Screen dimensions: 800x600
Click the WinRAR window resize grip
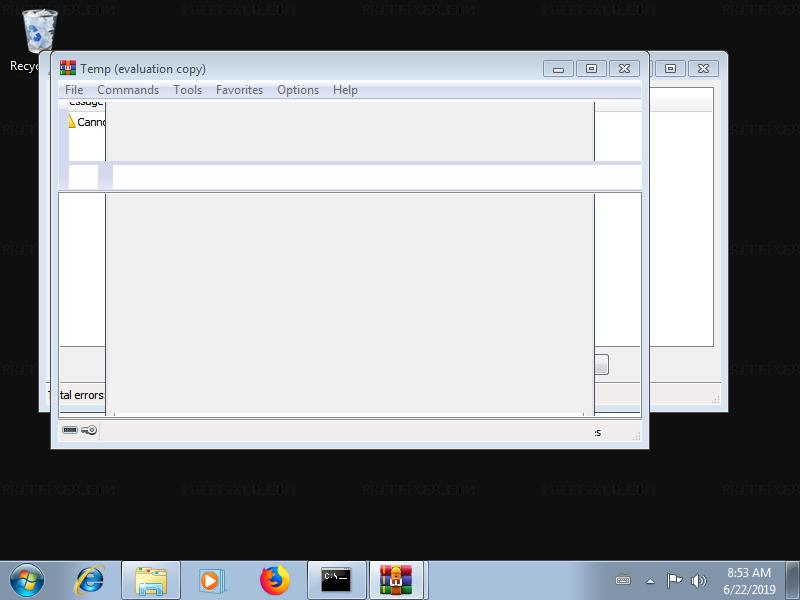[x=636, y=436]
